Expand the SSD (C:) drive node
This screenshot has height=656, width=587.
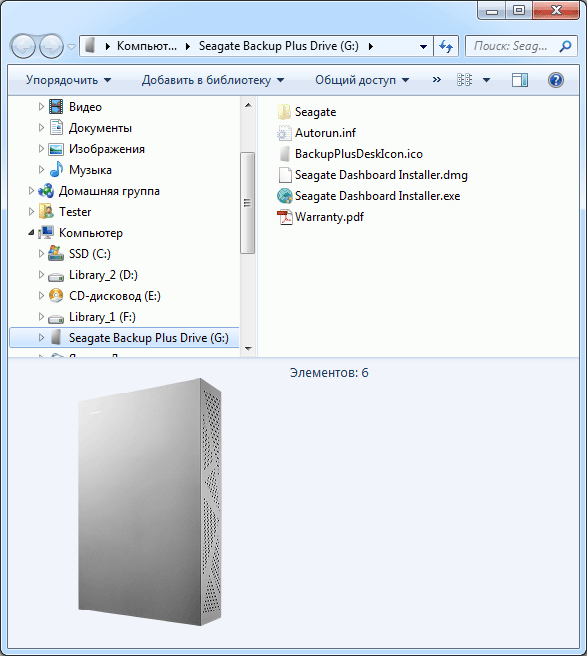[41, 253]
